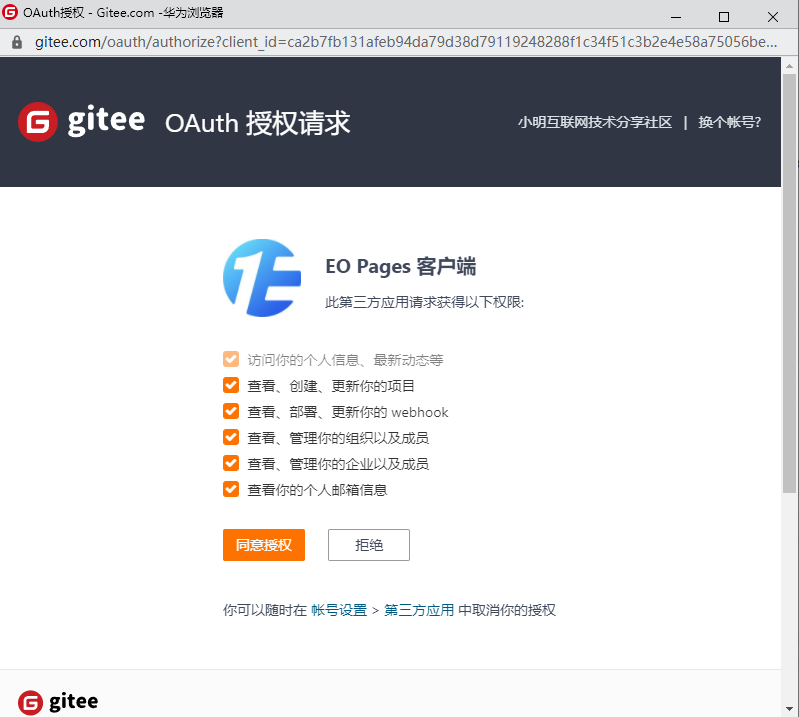Screen dimensions: 799x717
Task: Minimize the browser window
Action: 676,17
